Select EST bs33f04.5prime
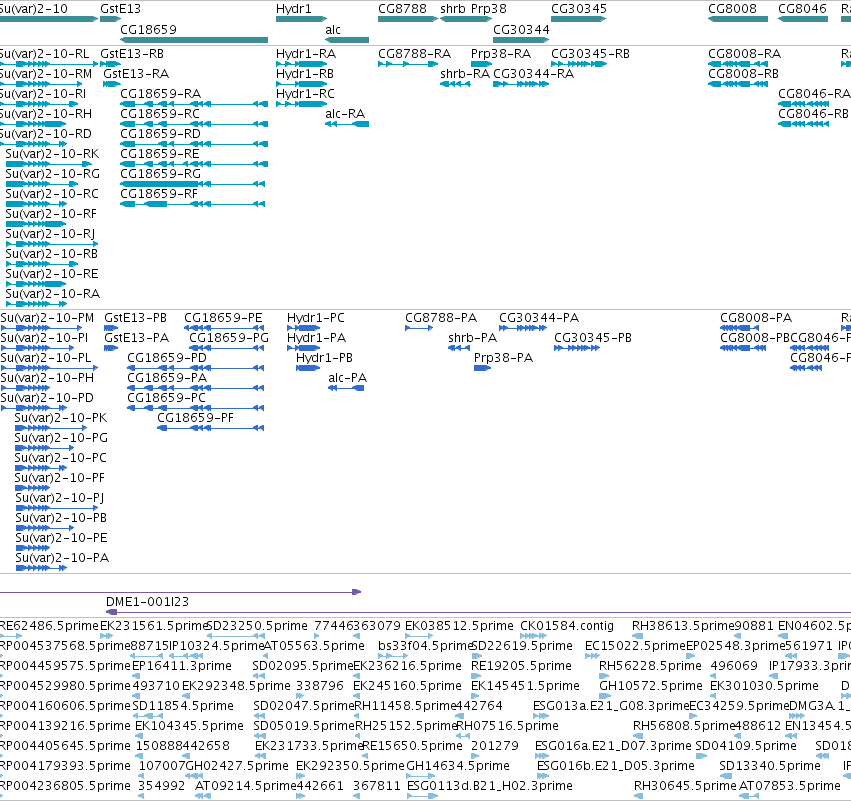Viewport: 851px width, 801px height. pos(426,646)
